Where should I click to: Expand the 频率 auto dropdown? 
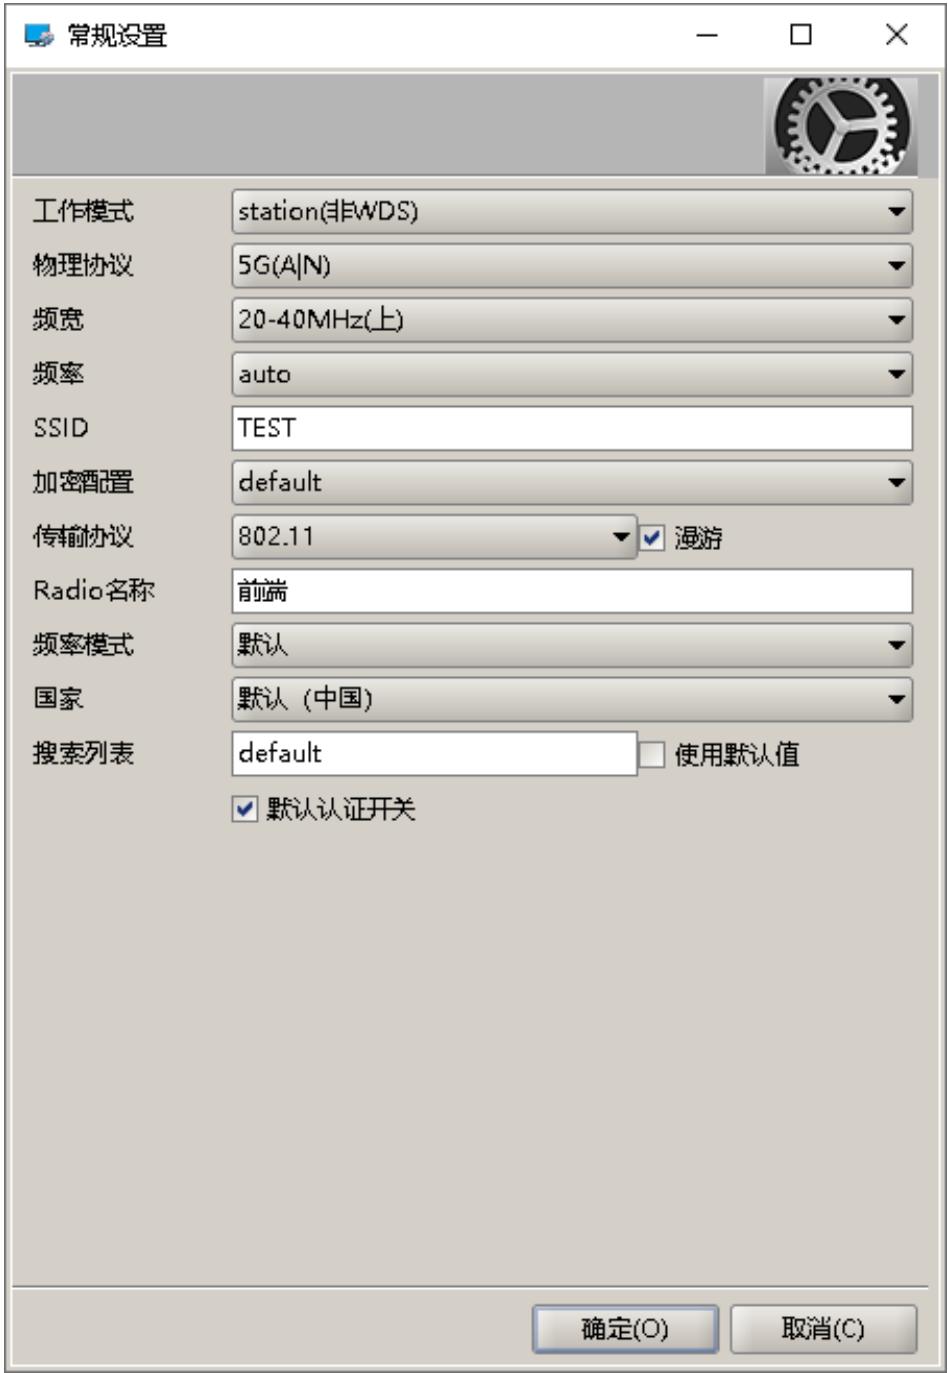click(572, 374)
